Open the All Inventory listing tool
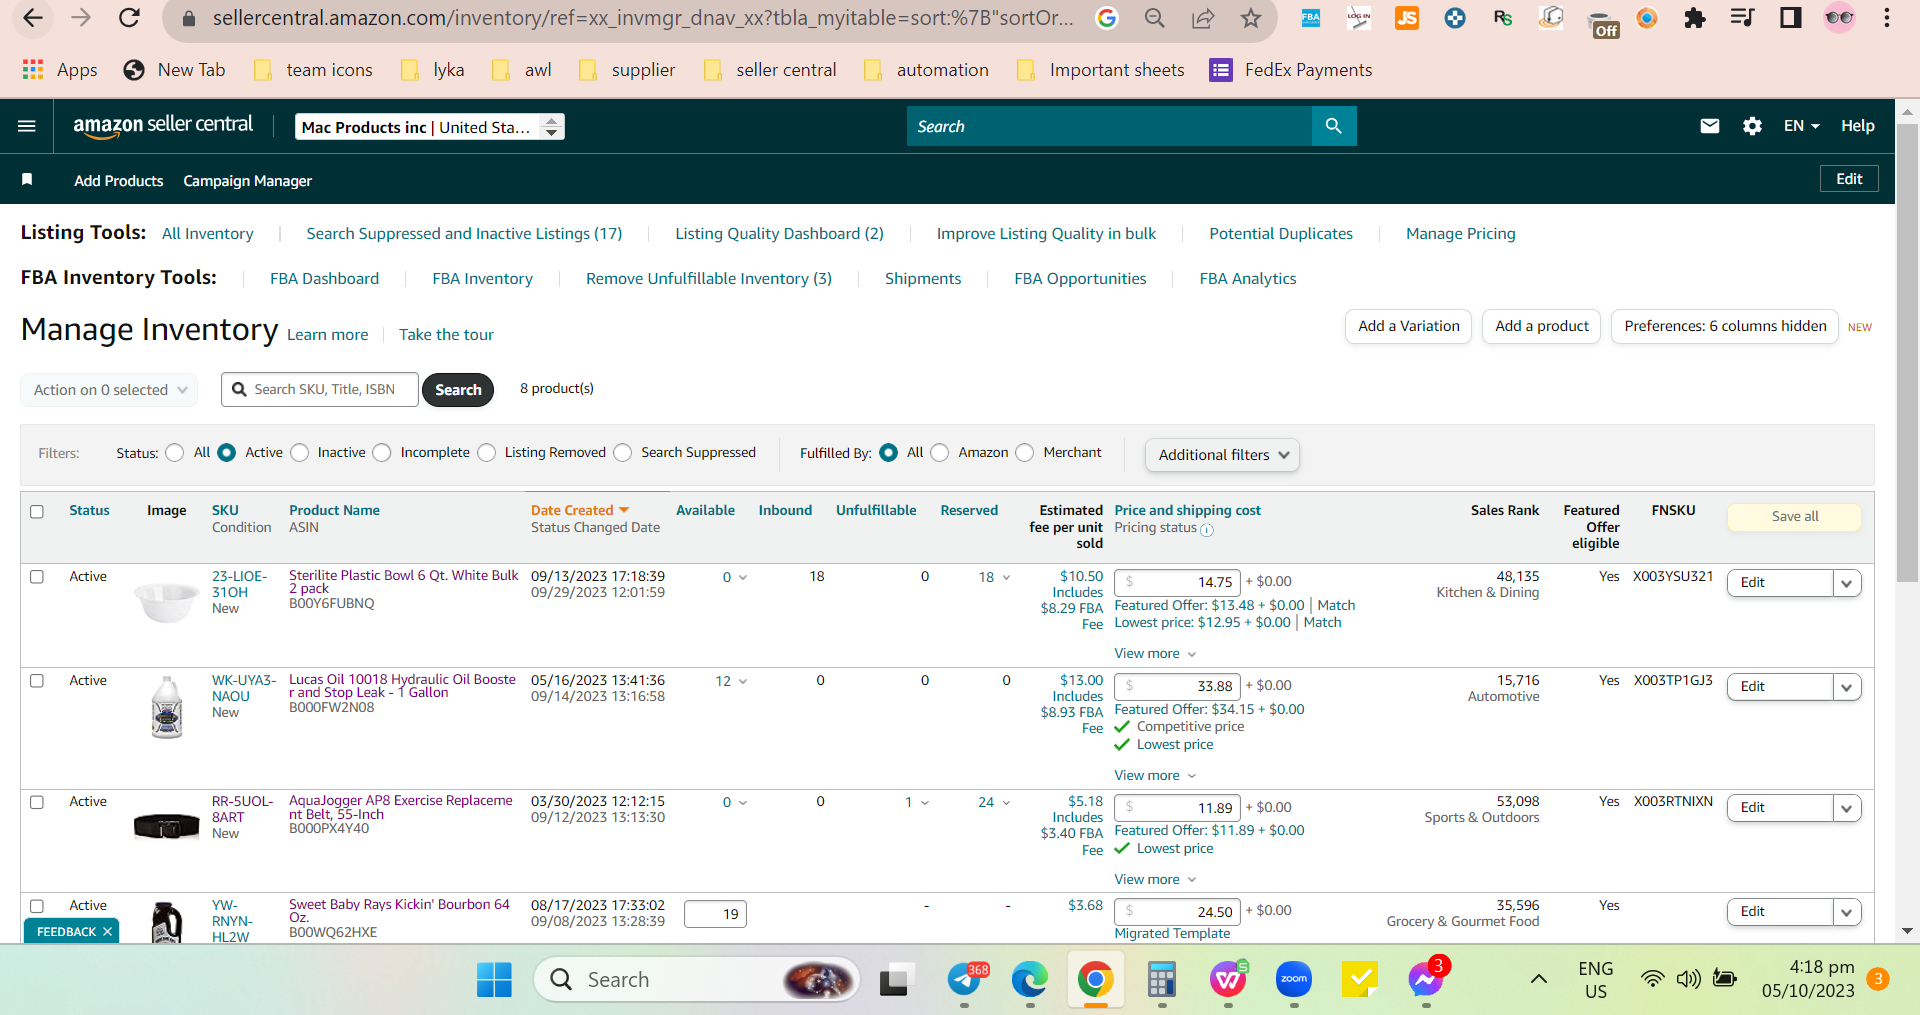1920x1015 pixels. [208, 233]
